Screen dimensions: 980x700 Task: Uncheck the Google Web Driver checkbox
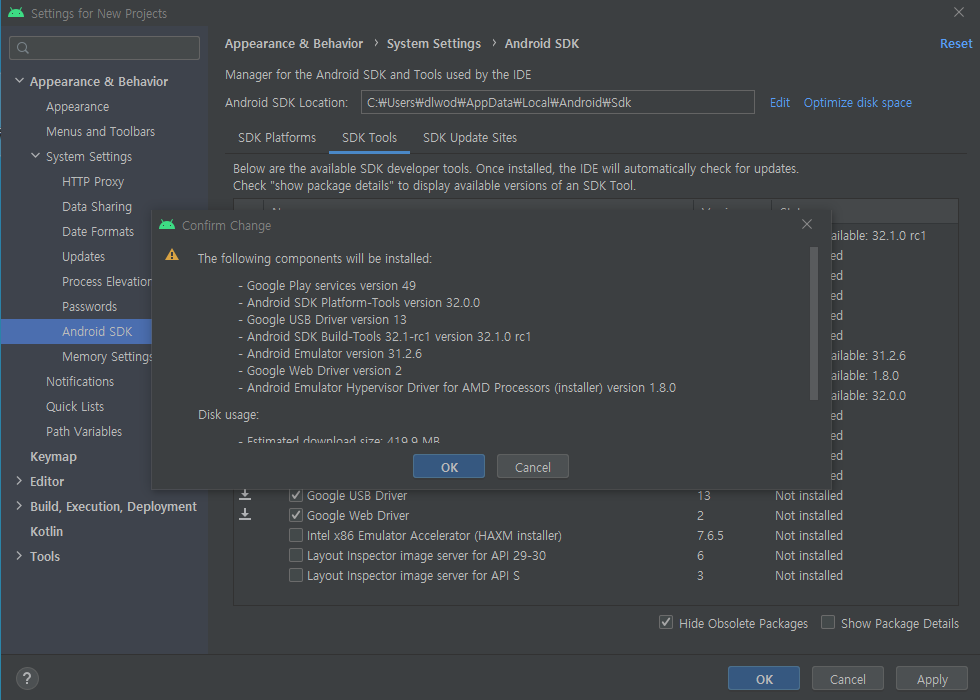coord(296,516)
